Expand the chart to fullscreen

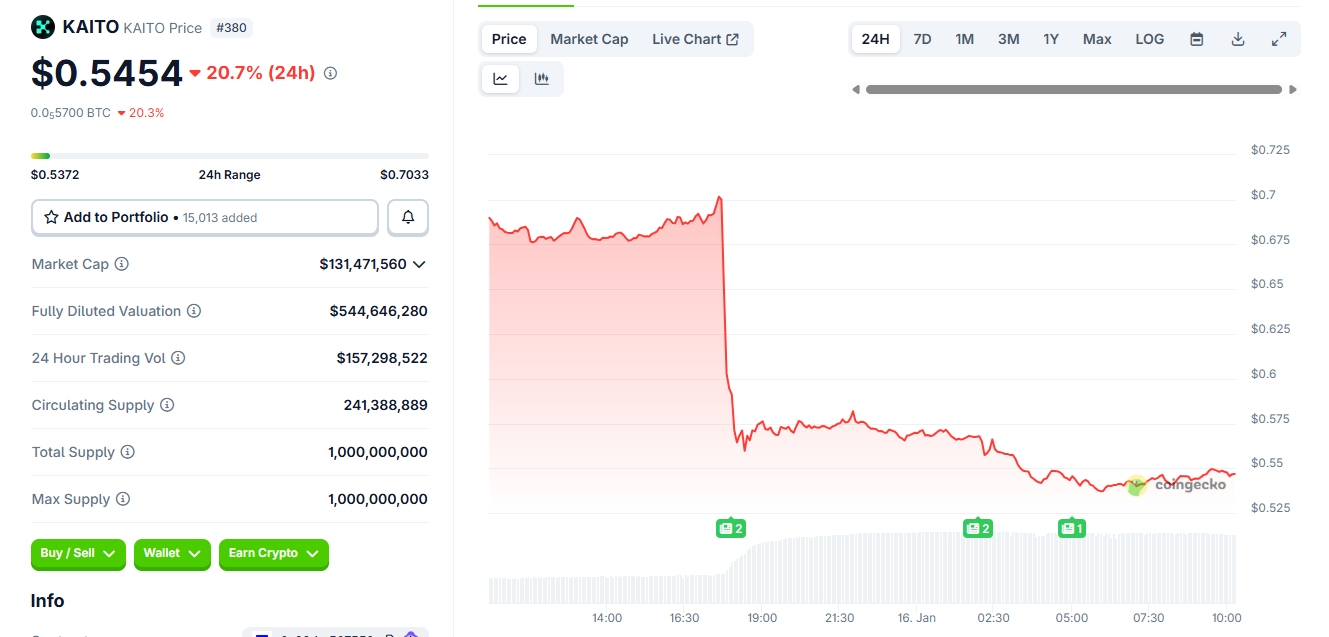point(1279,38)
